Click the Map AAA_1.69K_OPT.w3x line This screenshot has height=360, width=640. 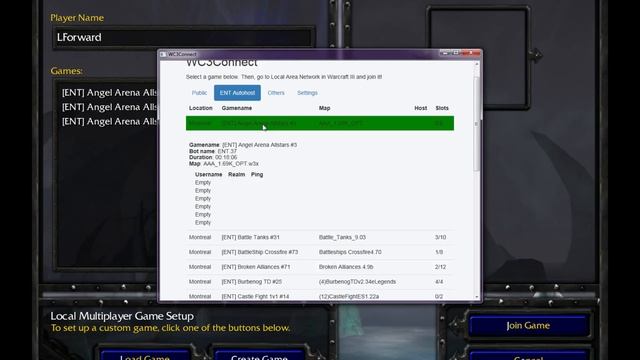point(224,164)
